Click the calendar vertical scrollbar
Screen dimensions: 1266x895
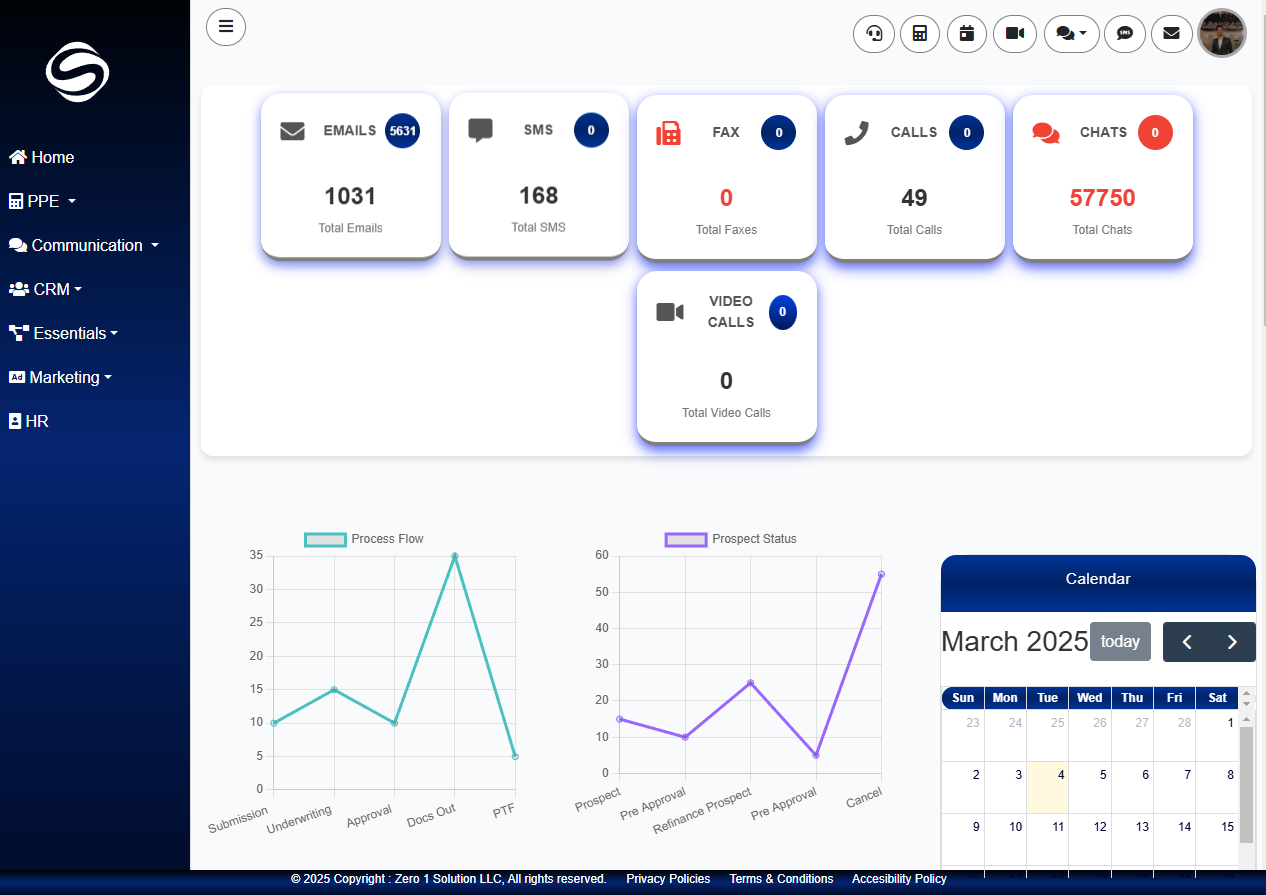[1246, 780]
